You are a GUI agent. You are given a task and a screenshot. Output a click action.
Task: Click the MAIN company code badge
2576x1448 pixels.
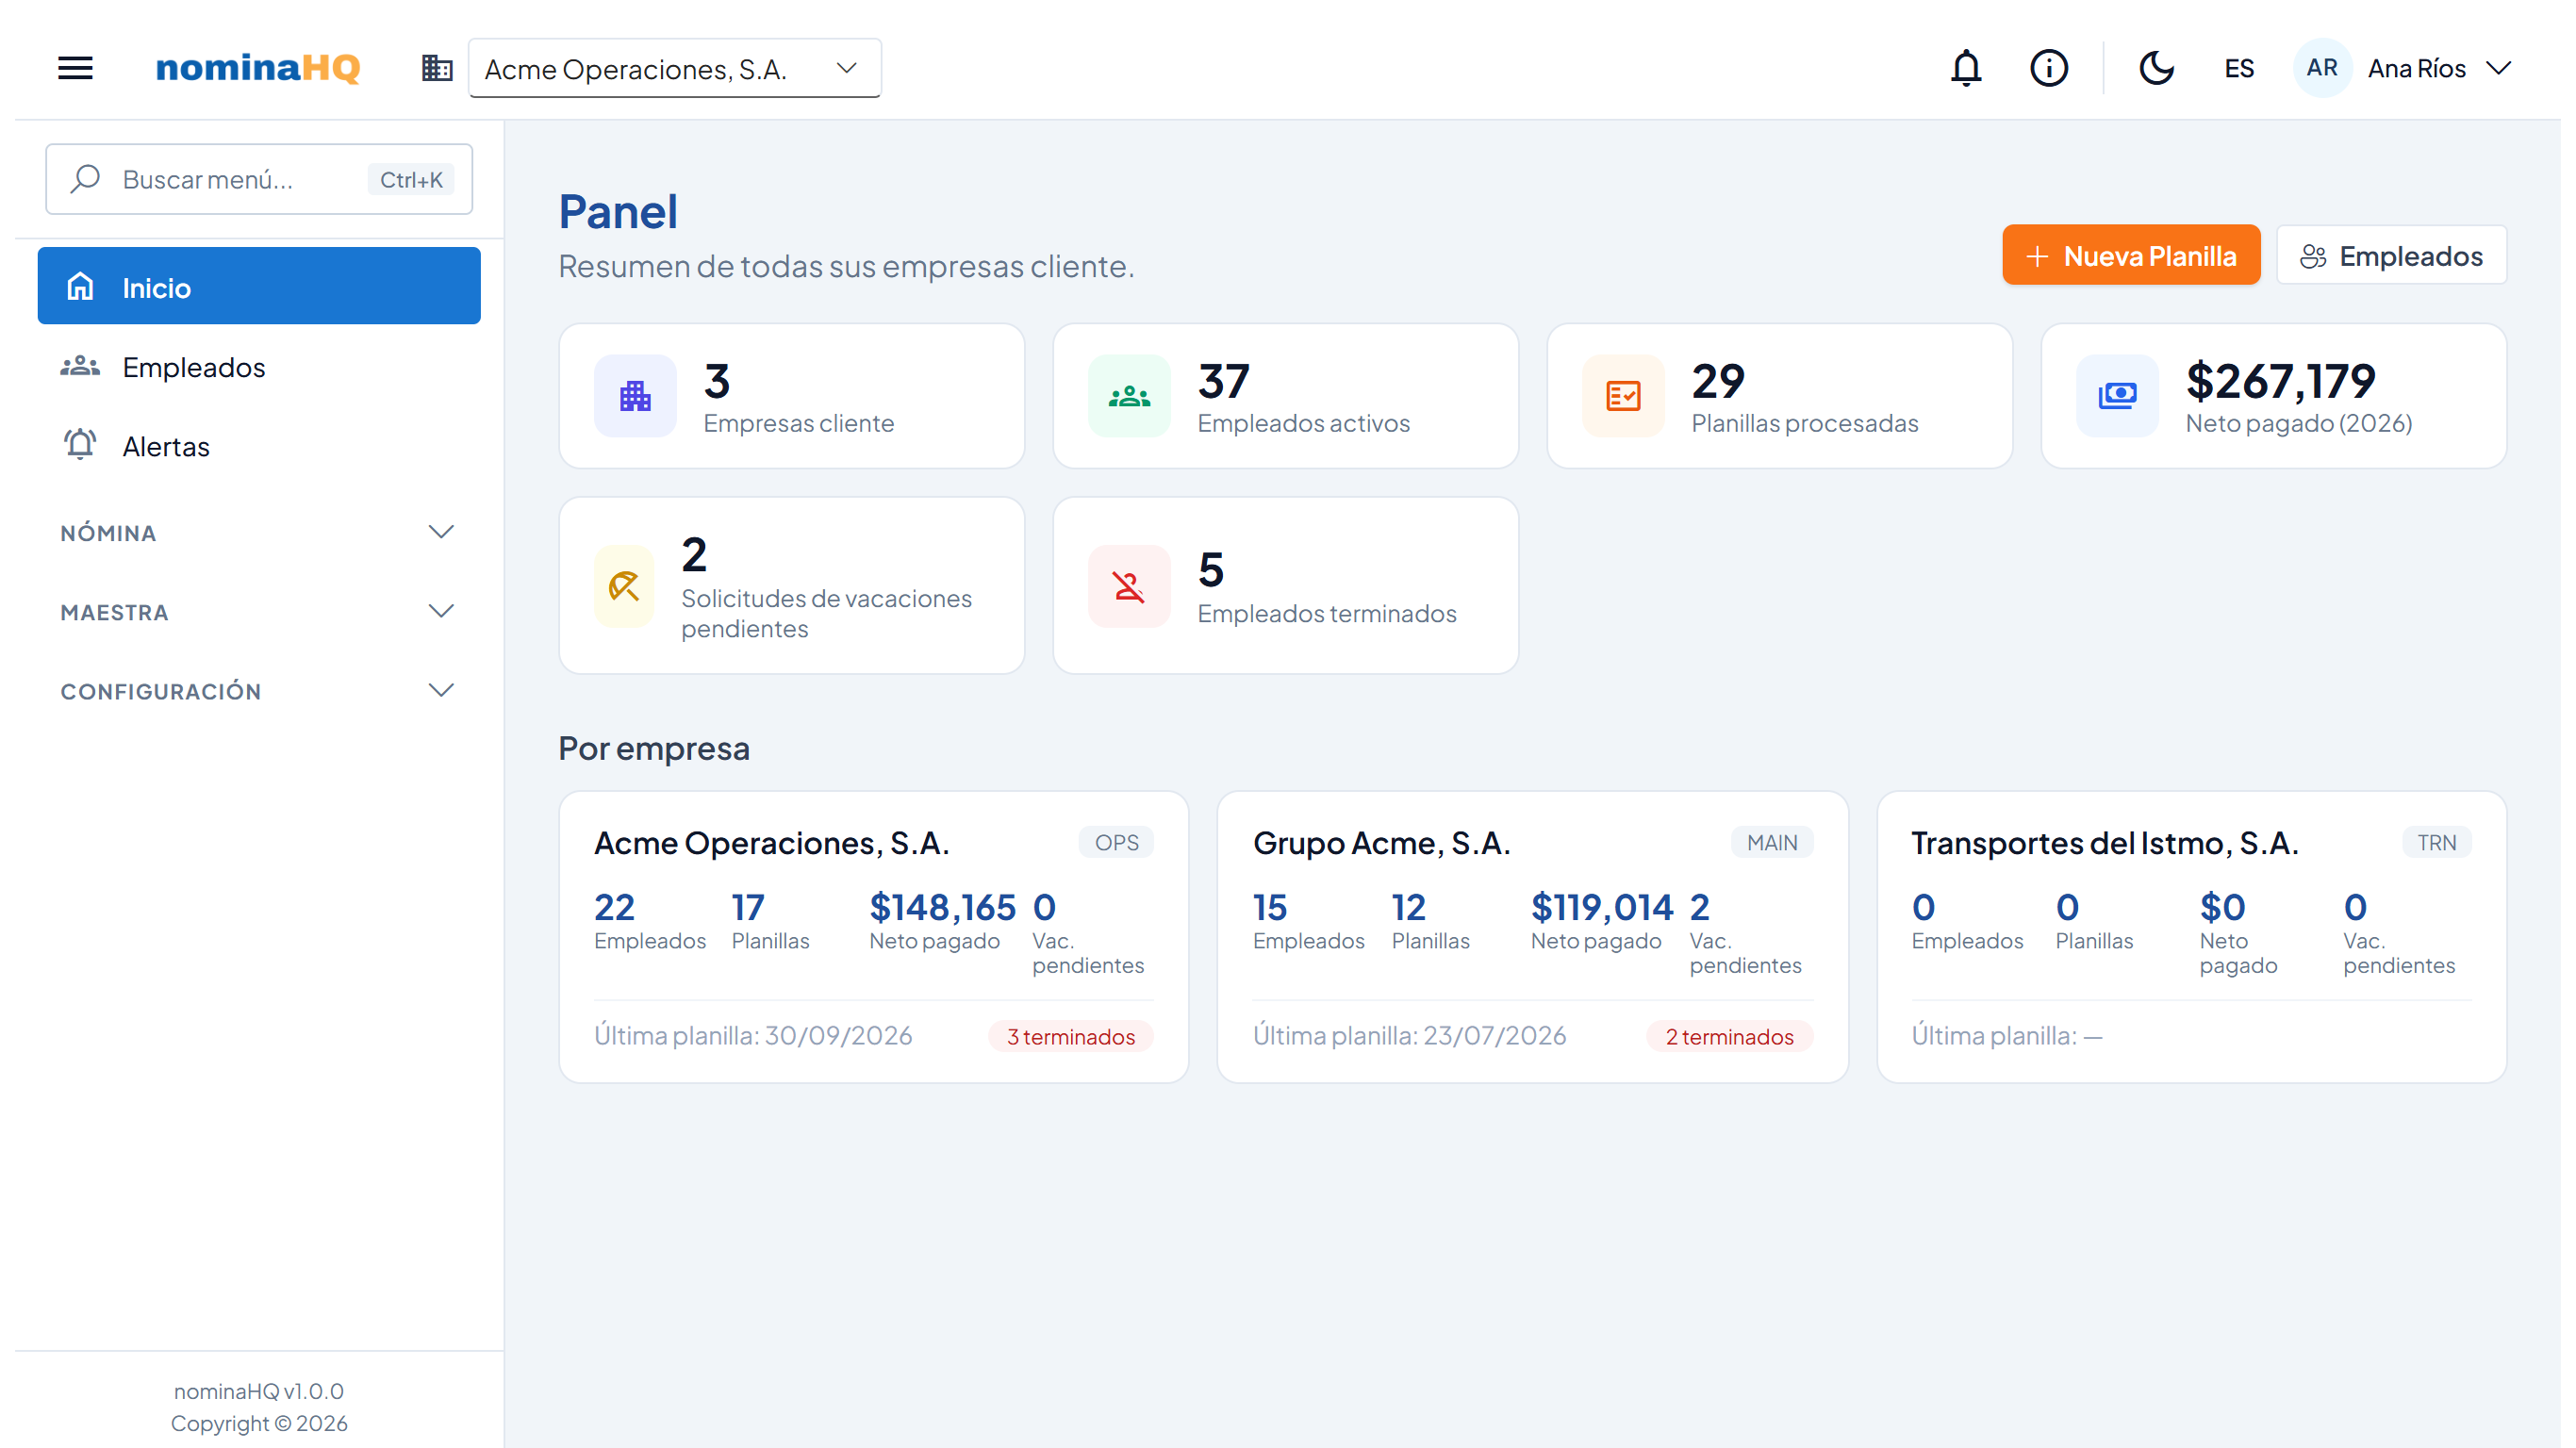(x=1771, y=843)
